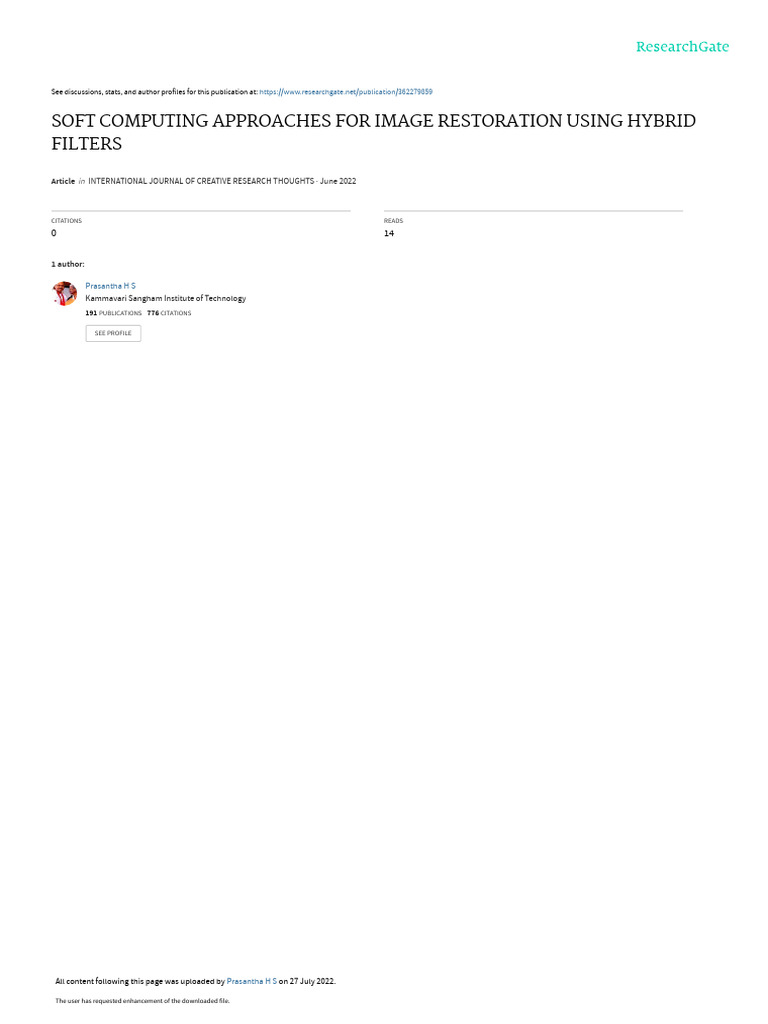768x1024 pixels.
Task: View the author's 776 citations stat
Action: [169, 313]
